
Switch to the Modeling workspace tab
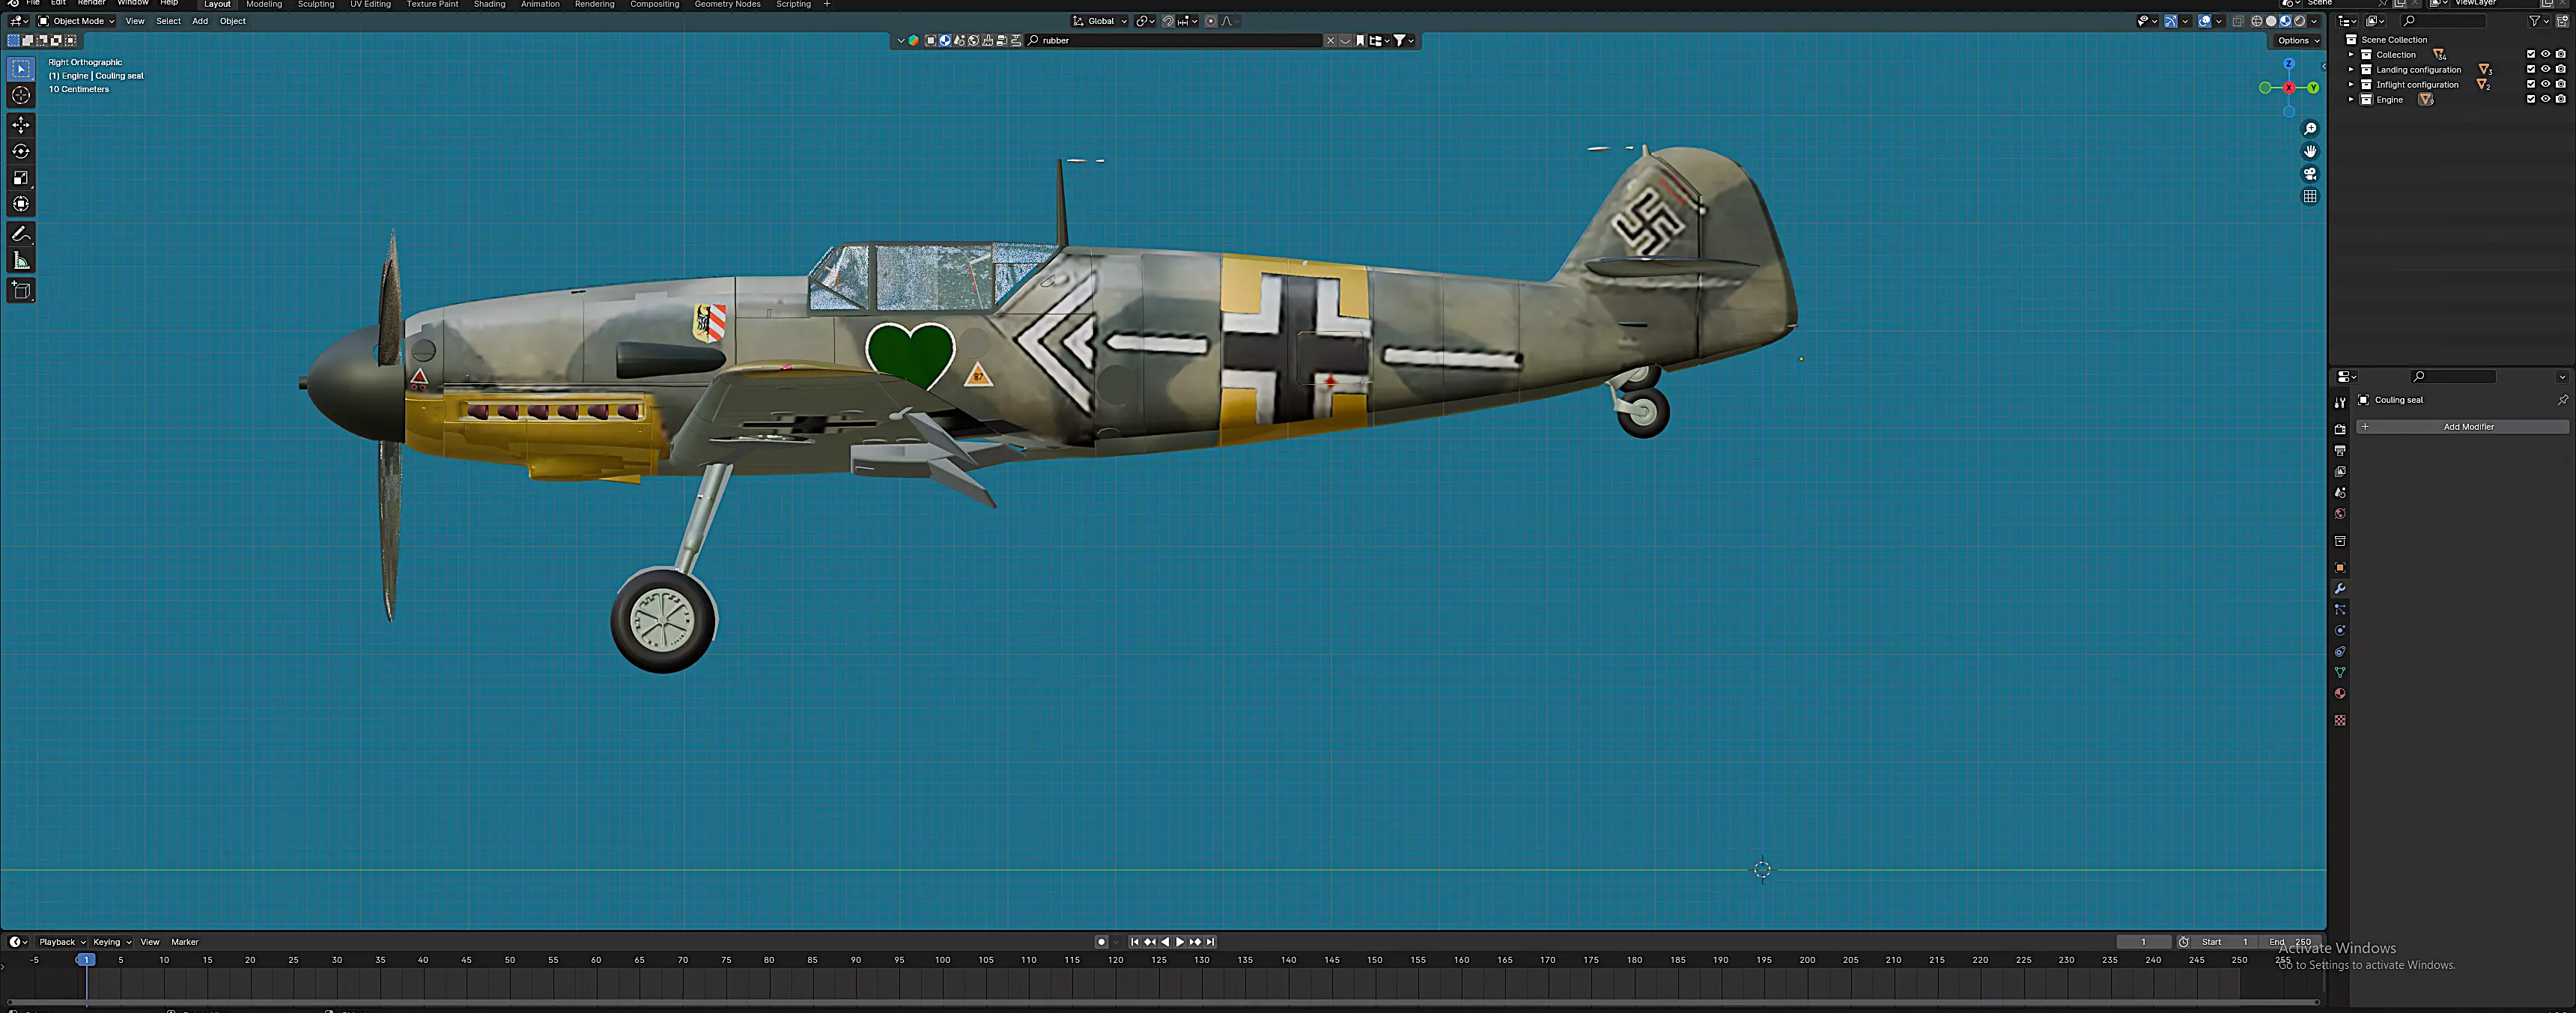tap(264, 5)
